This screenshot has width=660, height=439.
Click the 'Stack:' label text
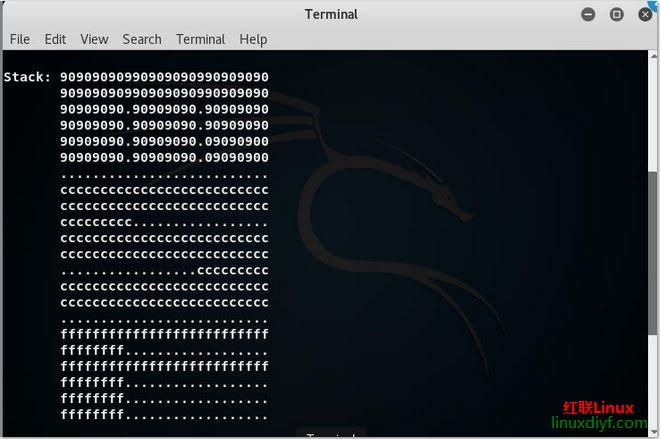tap(27, 77)
